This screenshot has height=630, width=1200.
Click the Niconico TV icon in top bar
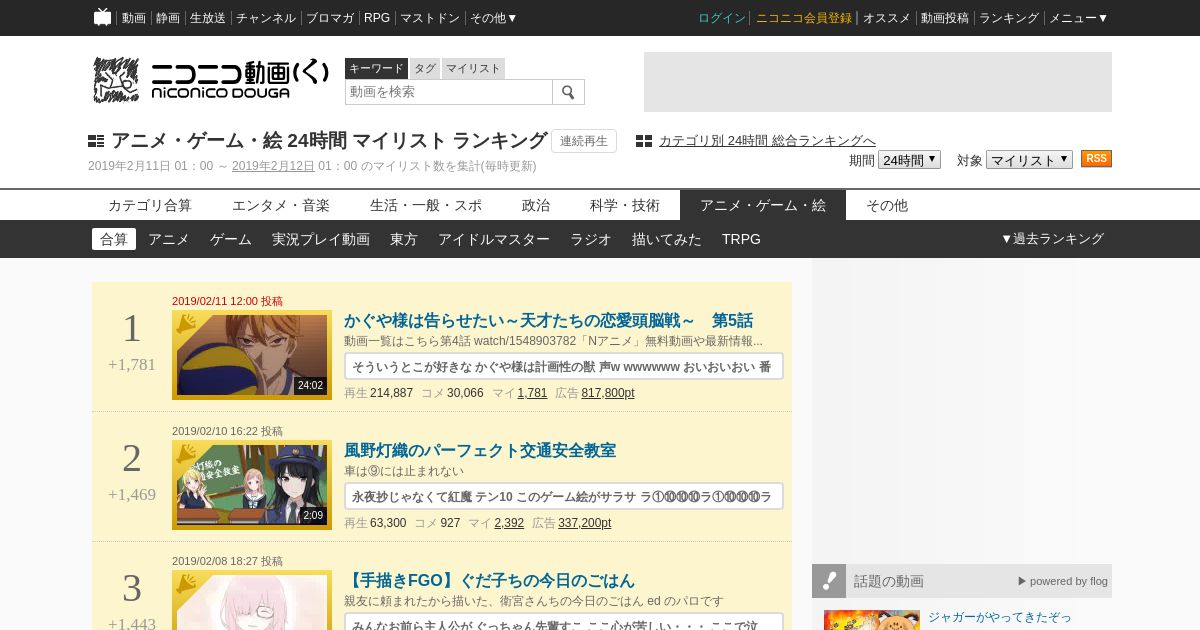[102, 17]
